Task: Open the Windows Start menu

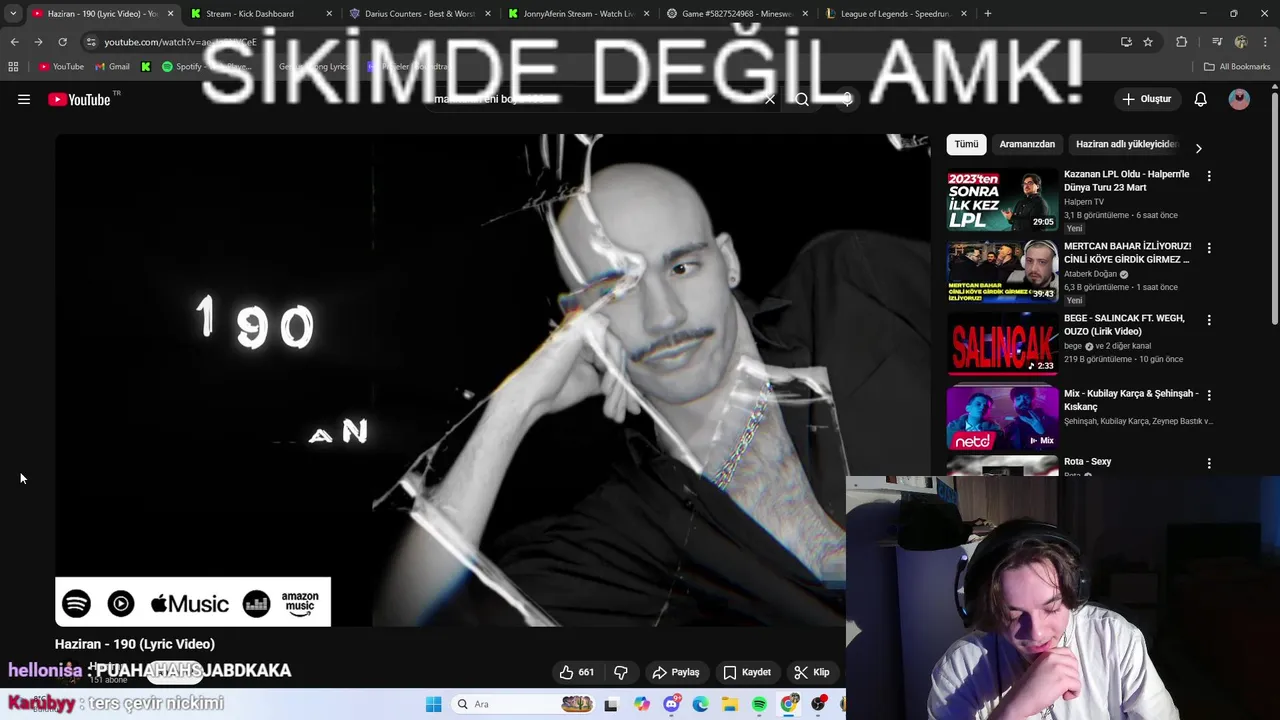Action: point(433,704)
